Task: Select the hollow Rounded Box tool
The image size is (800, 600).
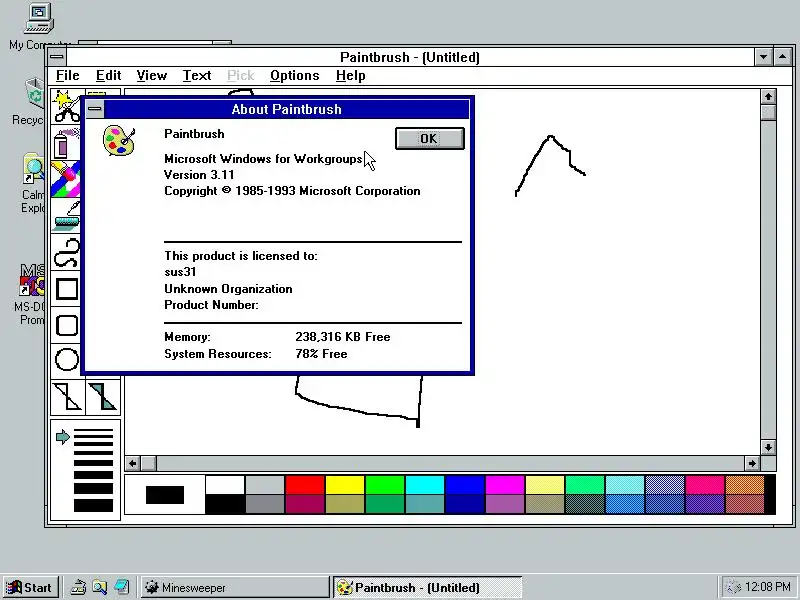Action: tap(67, 325)
